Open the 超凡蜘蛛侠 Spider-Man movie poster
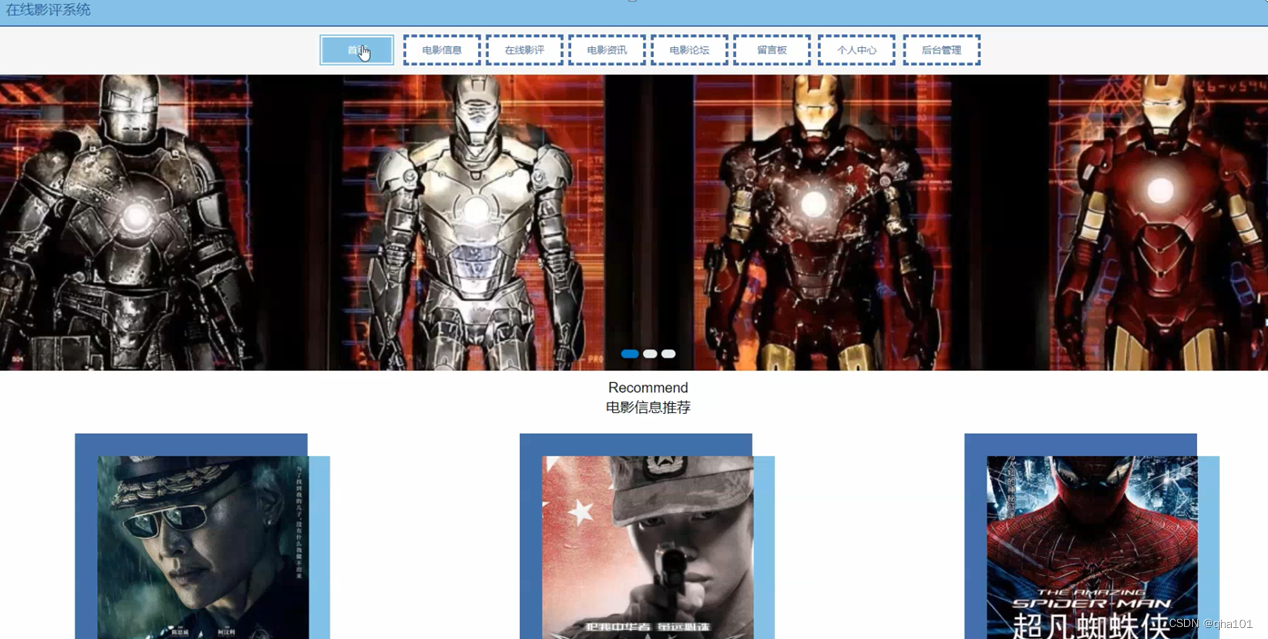 [1092, 547]
